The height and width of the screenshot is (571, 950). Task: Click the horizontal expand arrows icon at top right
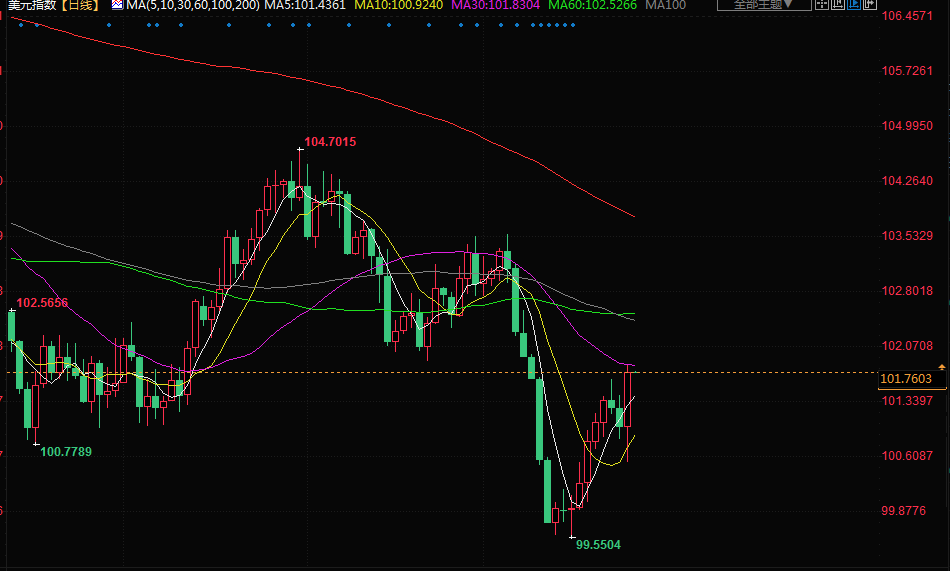pos(869,5)
